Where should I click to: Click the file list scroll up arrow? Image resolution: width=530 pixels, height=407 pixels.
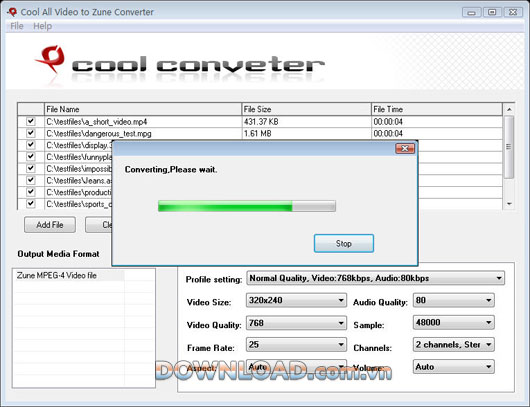(x=509, y=109)
